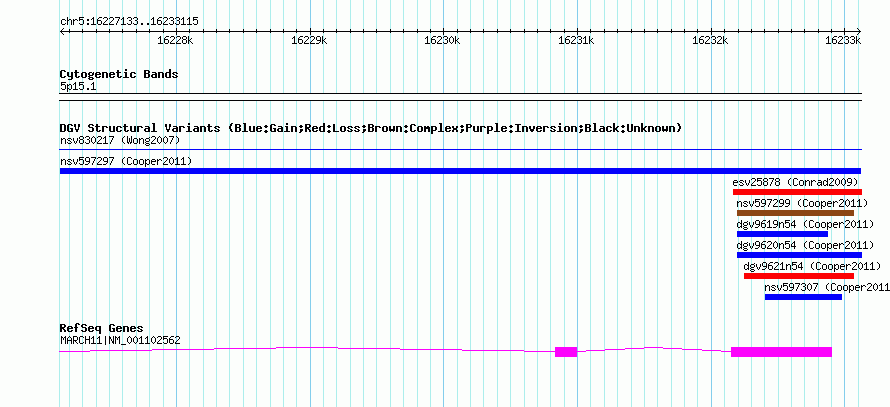The image size is (890, 407).
Task: Click the thin blue nsv830217 variant line
Action: coord(461,150)
